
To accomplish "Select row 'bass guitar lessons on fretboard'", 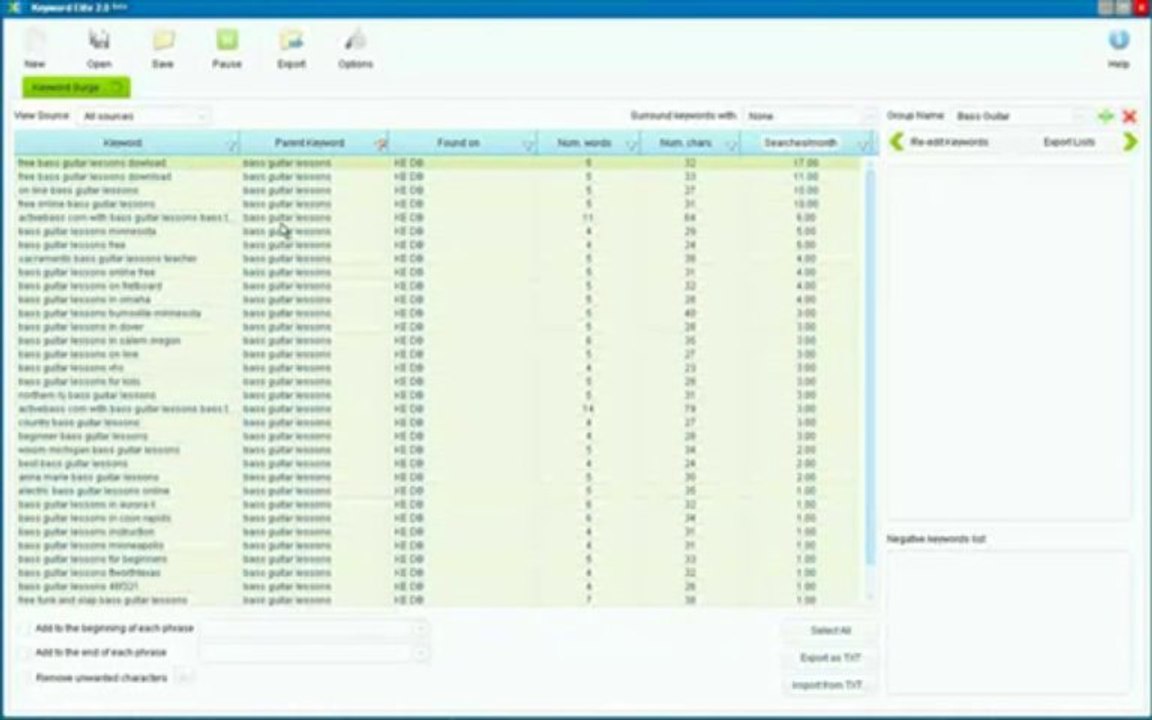I will tap(438, 286).
